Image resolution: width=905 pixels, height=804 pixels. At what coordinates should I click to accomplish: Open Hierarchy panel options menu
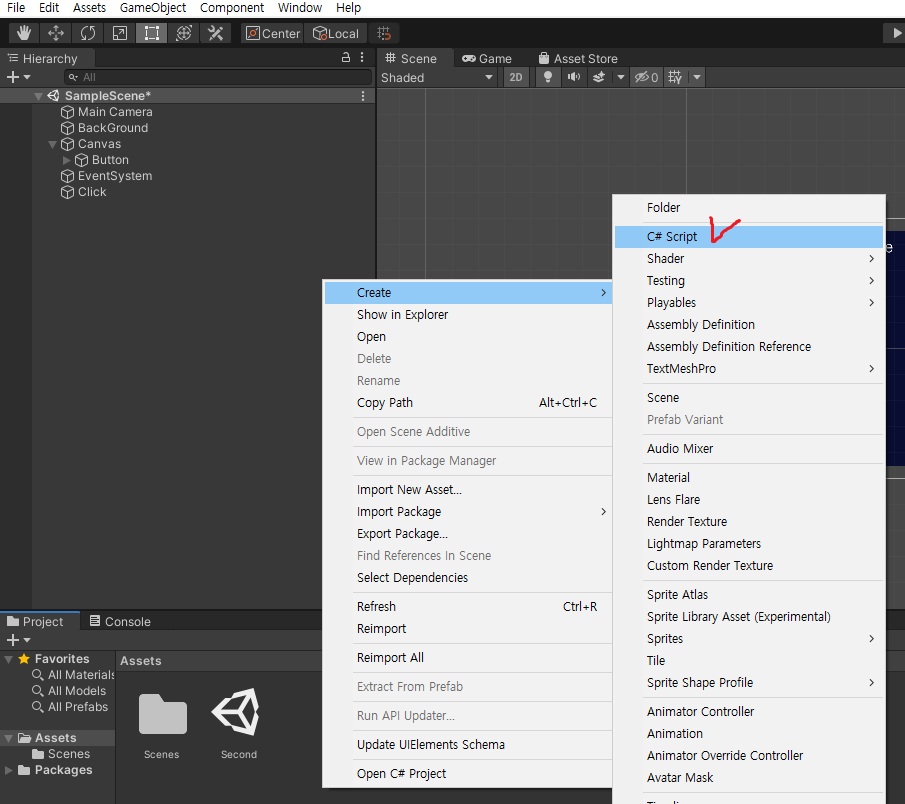click(362, 57)
